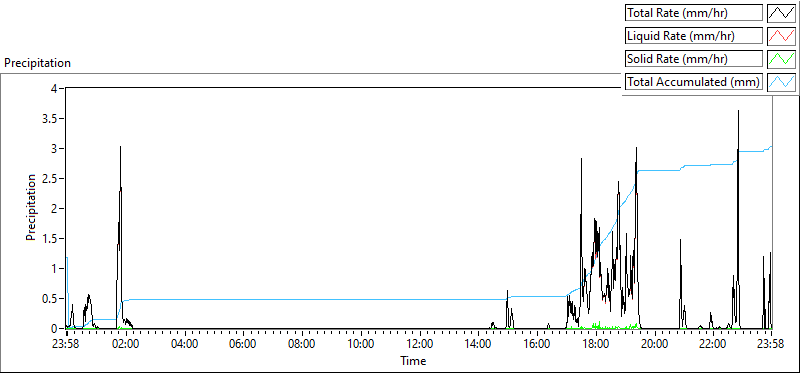The height and width of the screenshot is (373, 800).
Task: Click the 14:00 time axis marker
Action: click(478, 343)
